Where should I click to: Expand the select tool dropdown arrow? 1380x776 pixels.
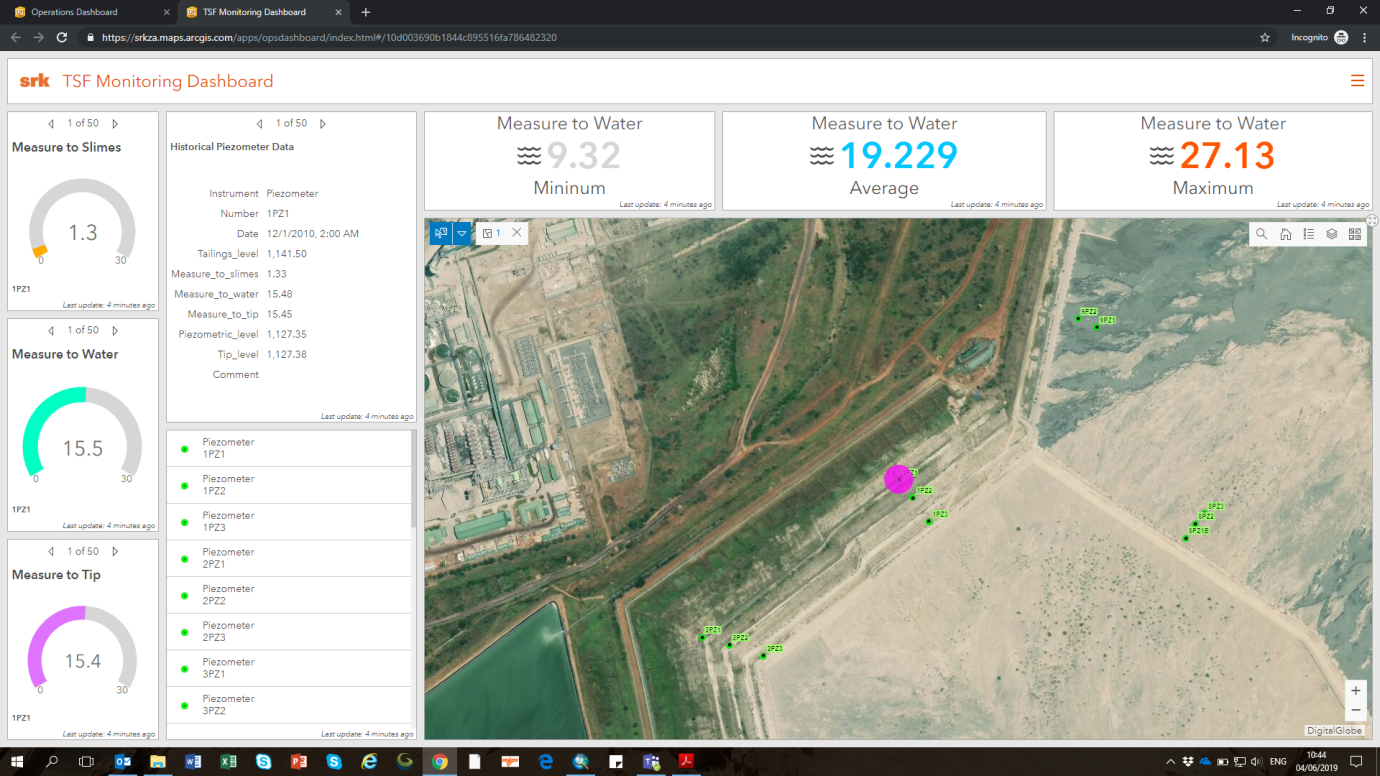coord(462,233)
